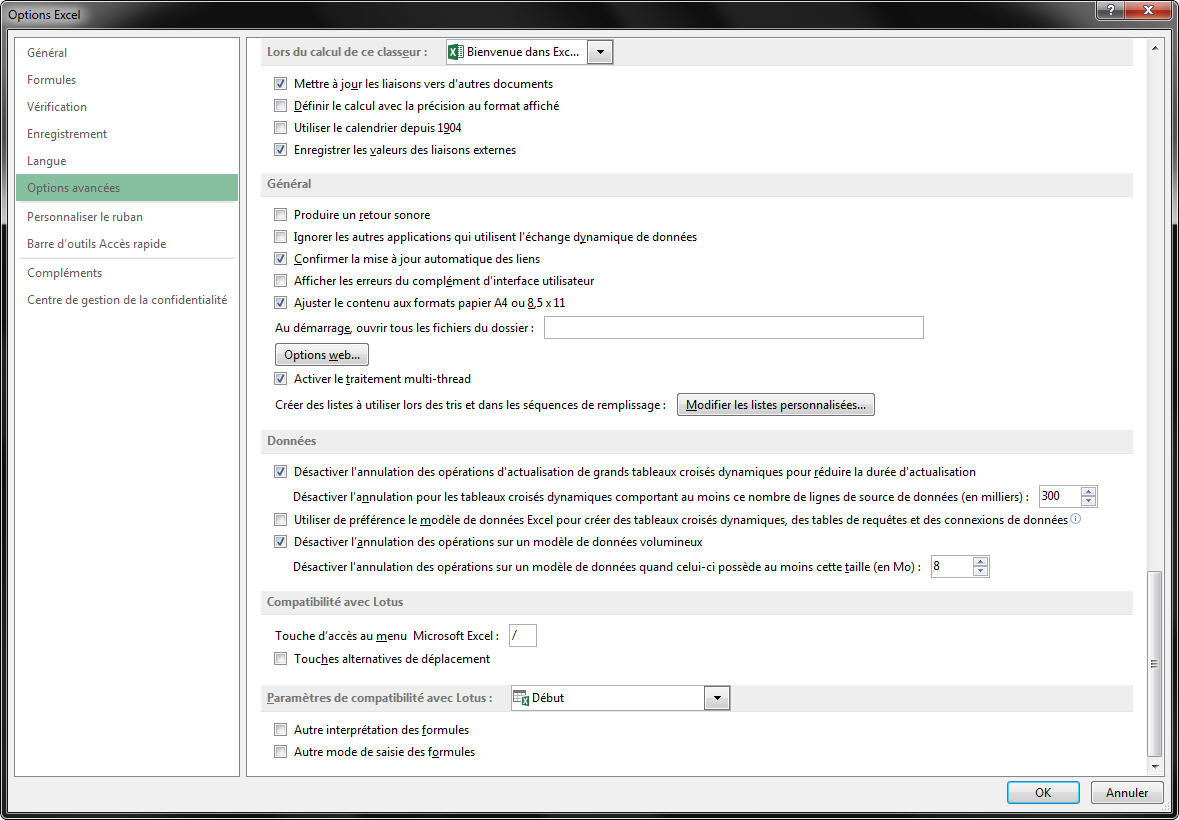The width and height of the screenshot is (1179, 820).
Task: Close the Options Excel dialog
Action: (x=1148, y=10)
